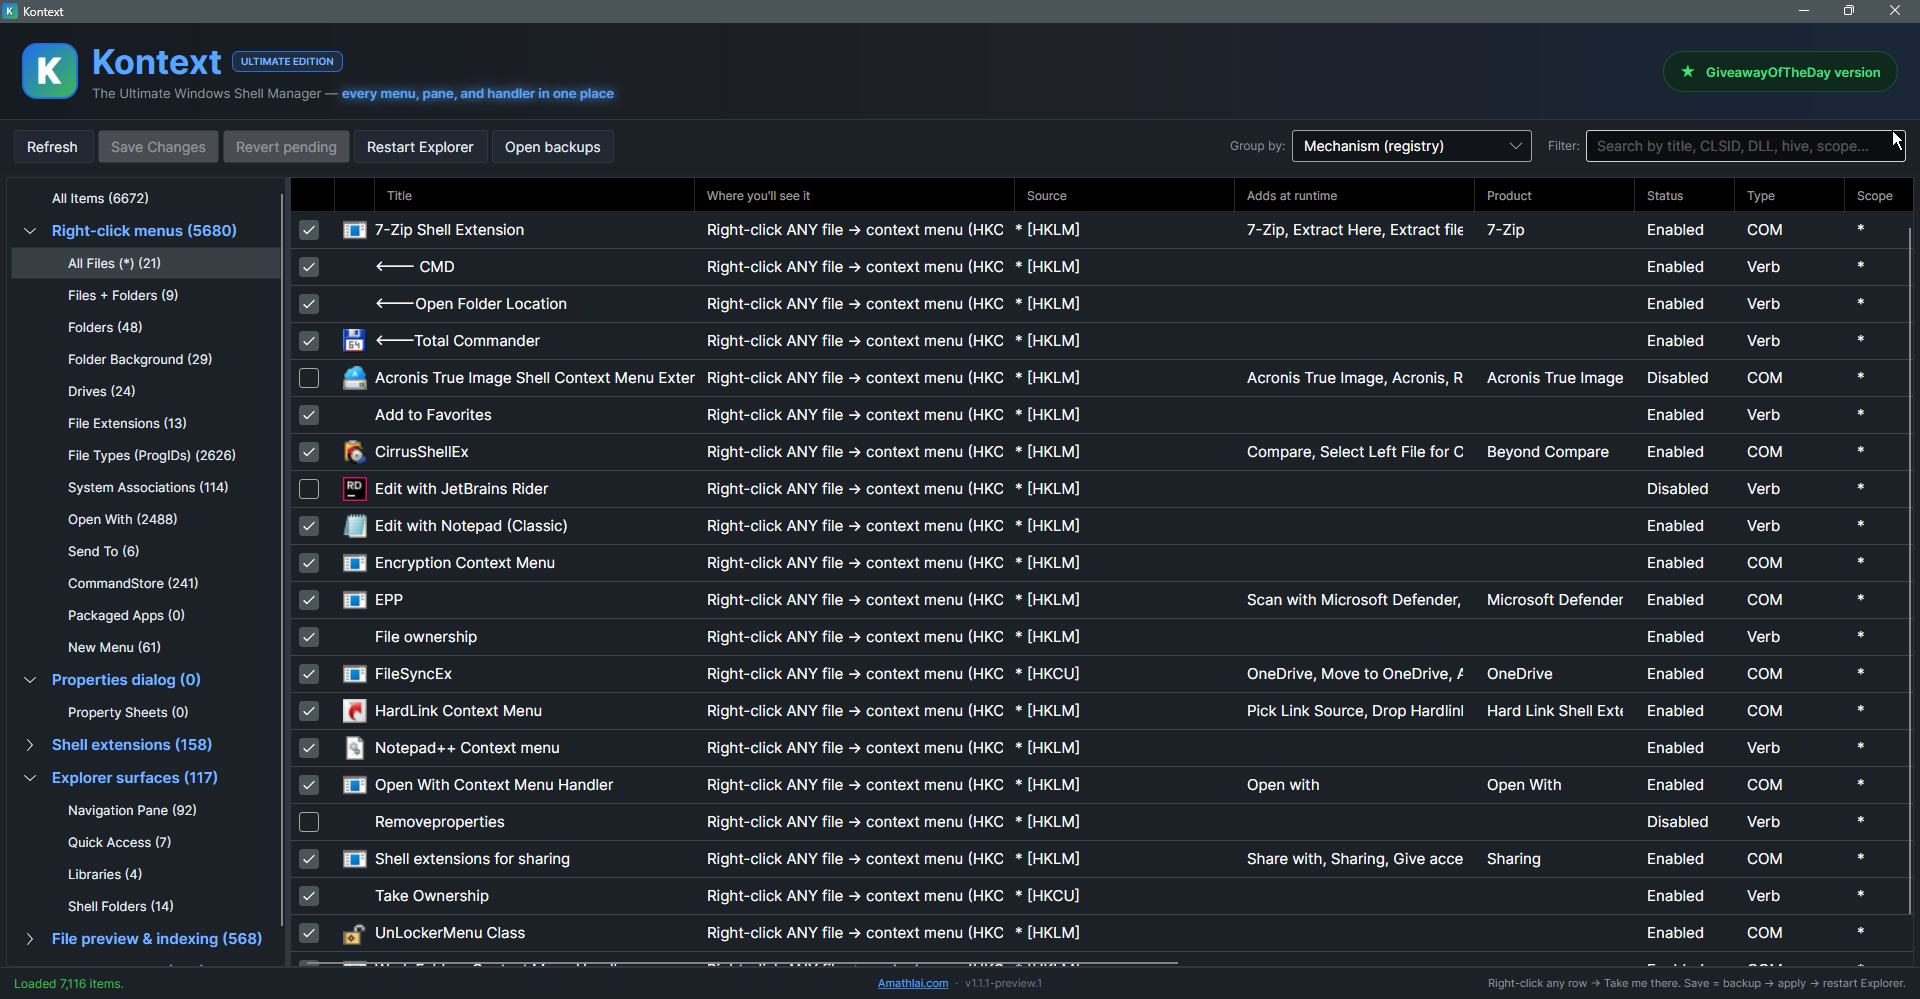Click the CirrusShellEx Beyond Compare icon
This screenshot has height=999, width=1920.
point(354,452)
